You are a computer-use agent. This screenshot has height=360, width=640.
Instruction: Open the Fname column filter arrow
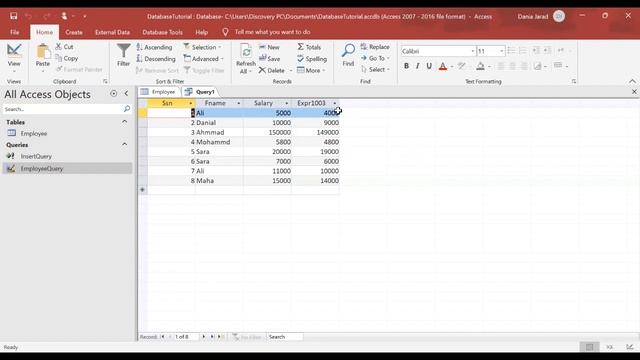(238, 103)
